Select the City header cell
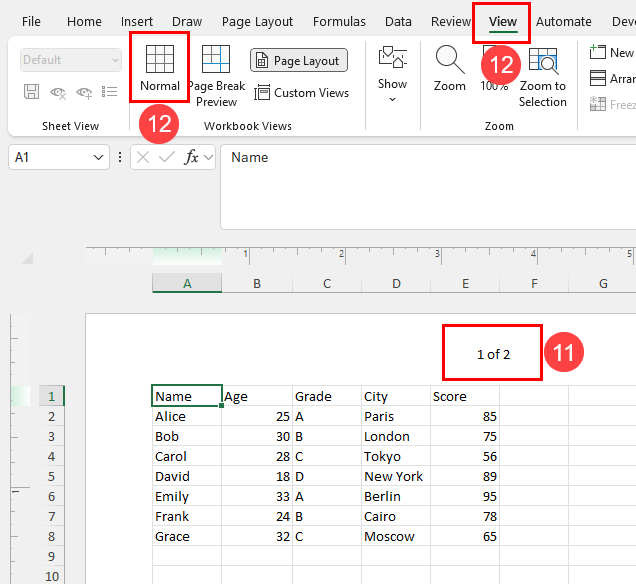 pos(396,396)
